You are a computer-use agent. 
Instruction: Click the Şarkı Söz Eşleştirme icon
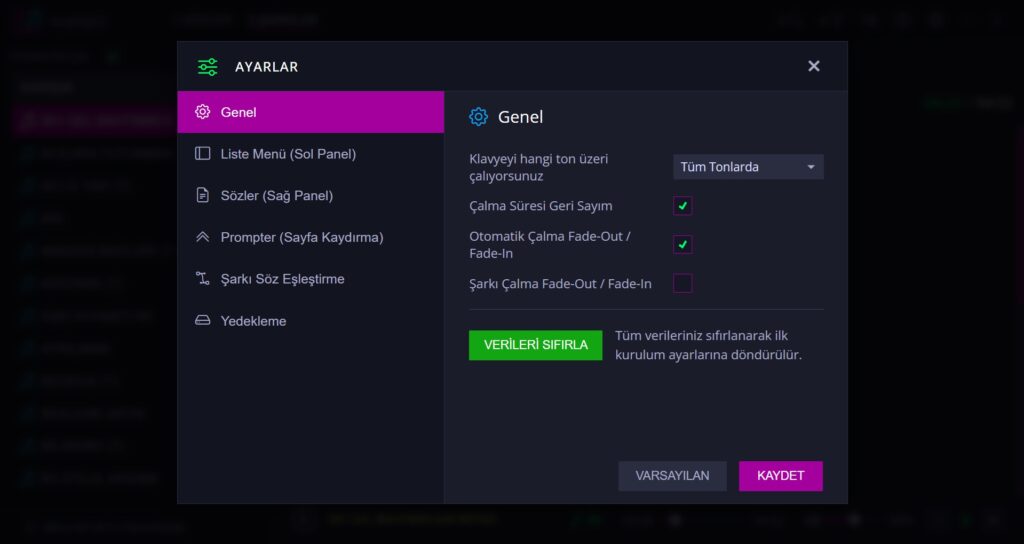(202, 279)
